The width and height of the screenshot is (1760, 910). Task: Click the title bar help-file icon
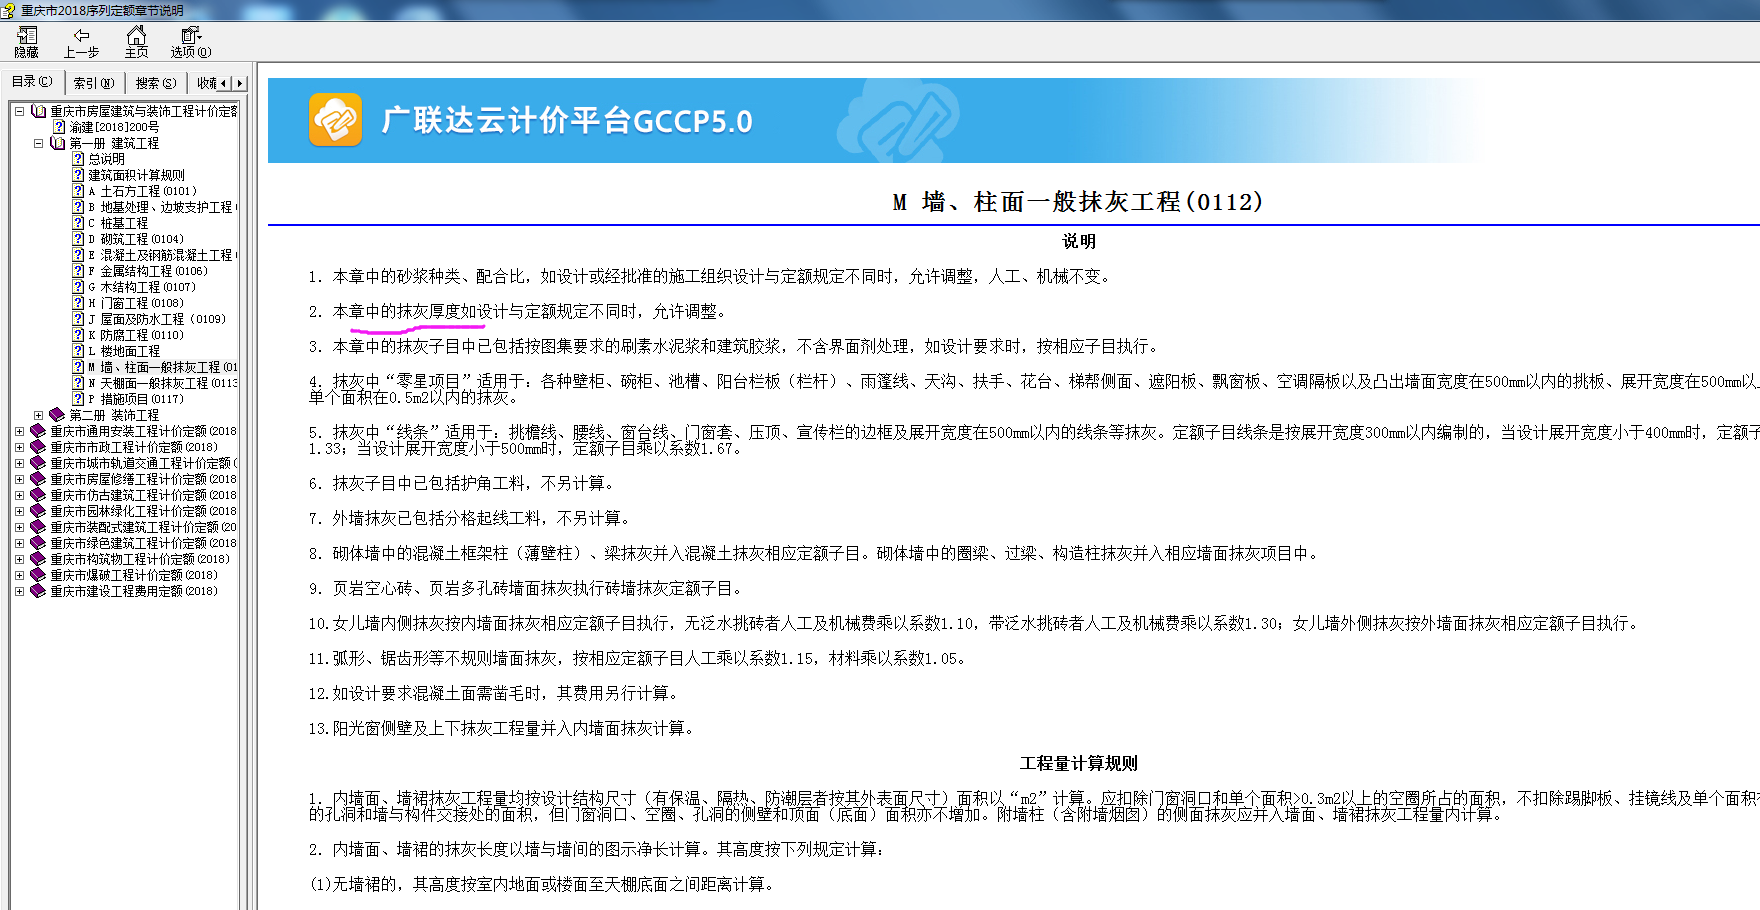[x=8, y=10]
